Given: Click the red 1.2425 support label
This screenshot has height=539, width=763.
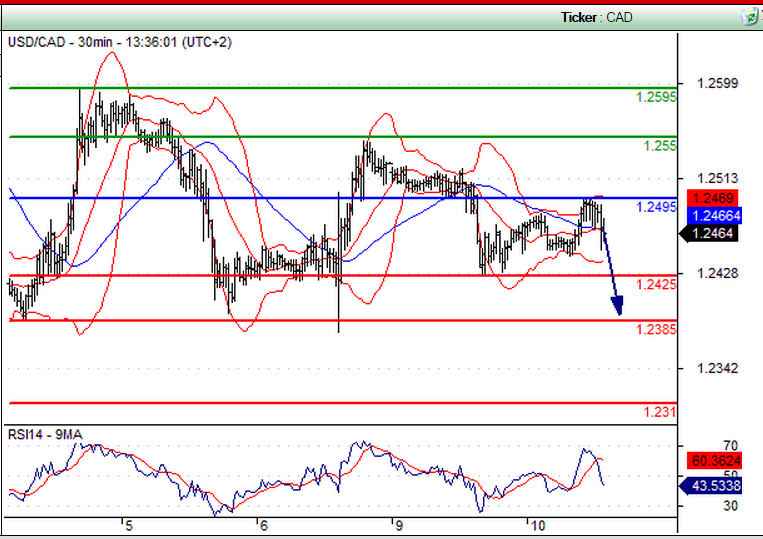Looking at the screenshot, I should pyautogui.click(x=656, y=284).
